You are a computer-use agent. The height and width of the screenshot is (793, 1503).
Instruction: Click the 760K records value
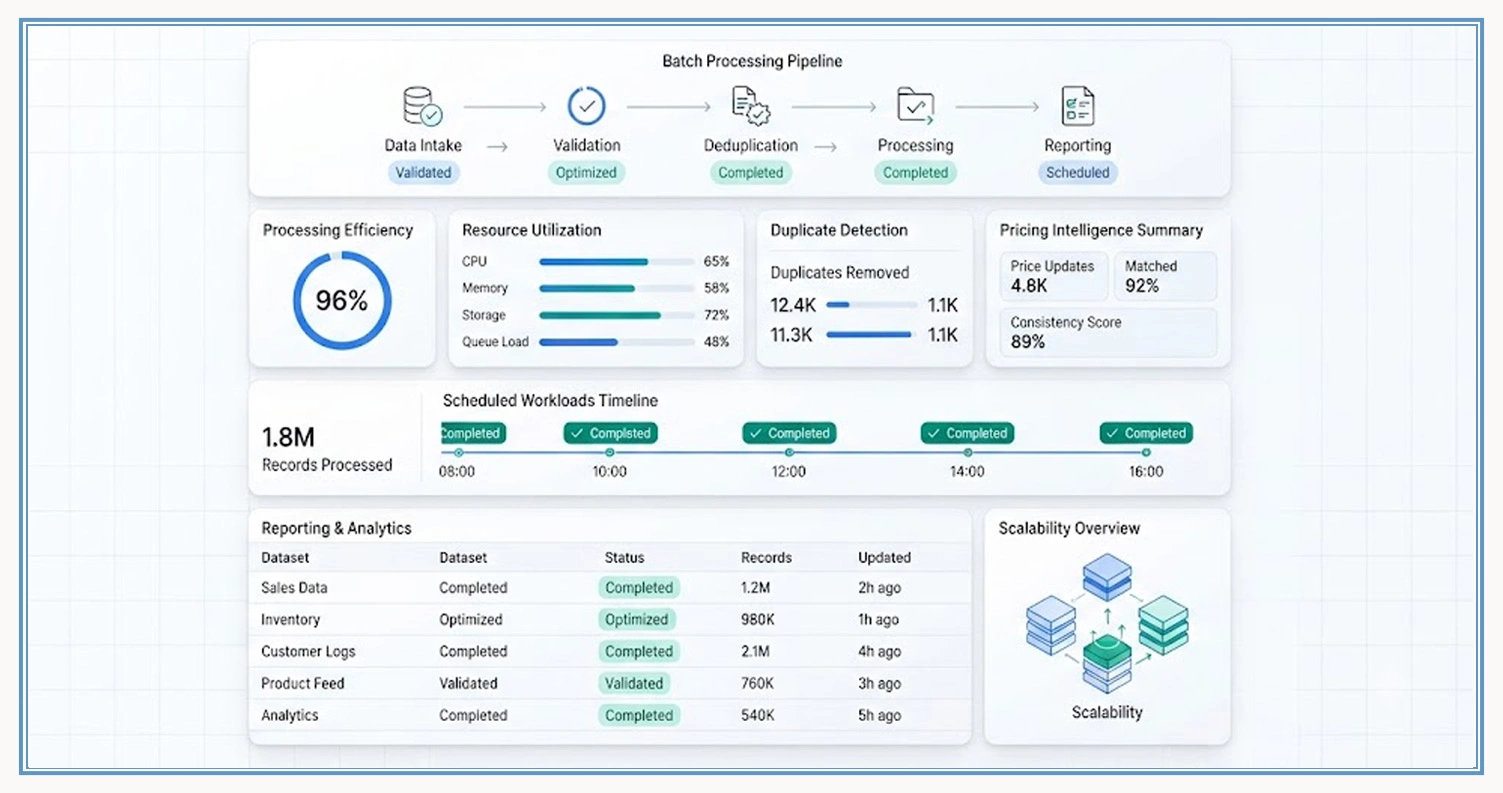(x=757, y=684)
